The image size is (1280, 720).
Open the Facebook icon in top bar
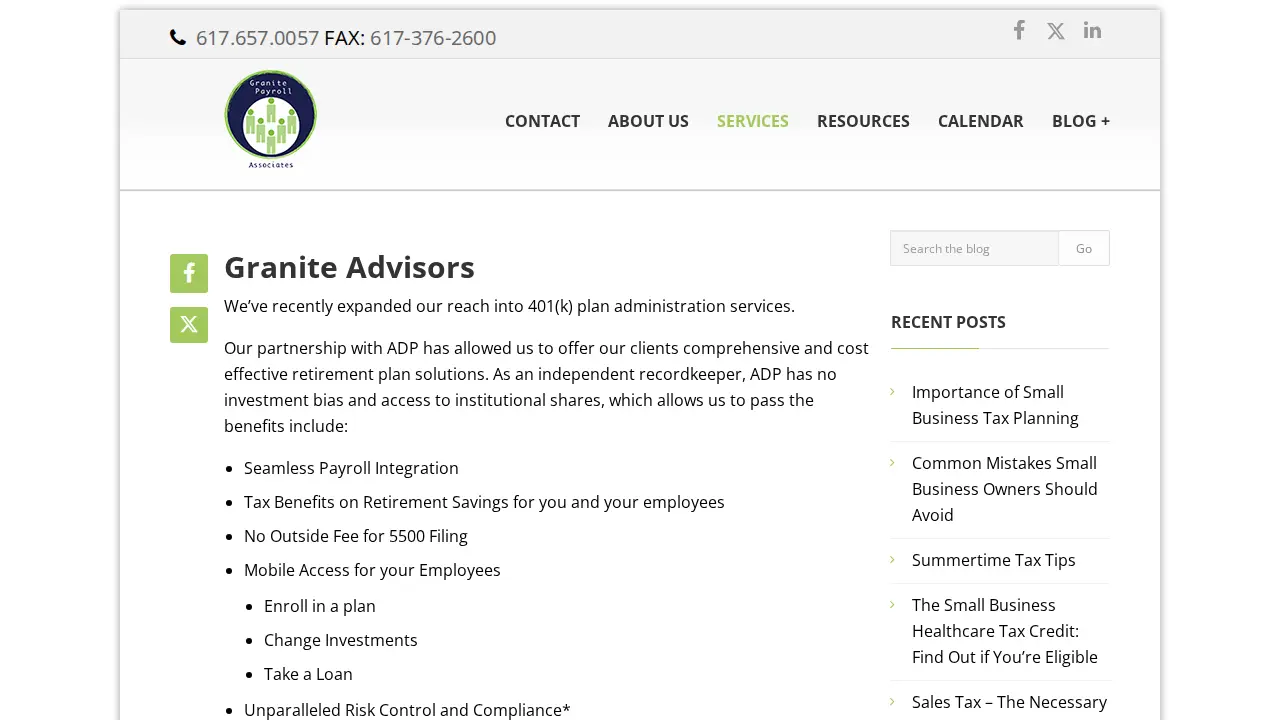(1019, 30)
